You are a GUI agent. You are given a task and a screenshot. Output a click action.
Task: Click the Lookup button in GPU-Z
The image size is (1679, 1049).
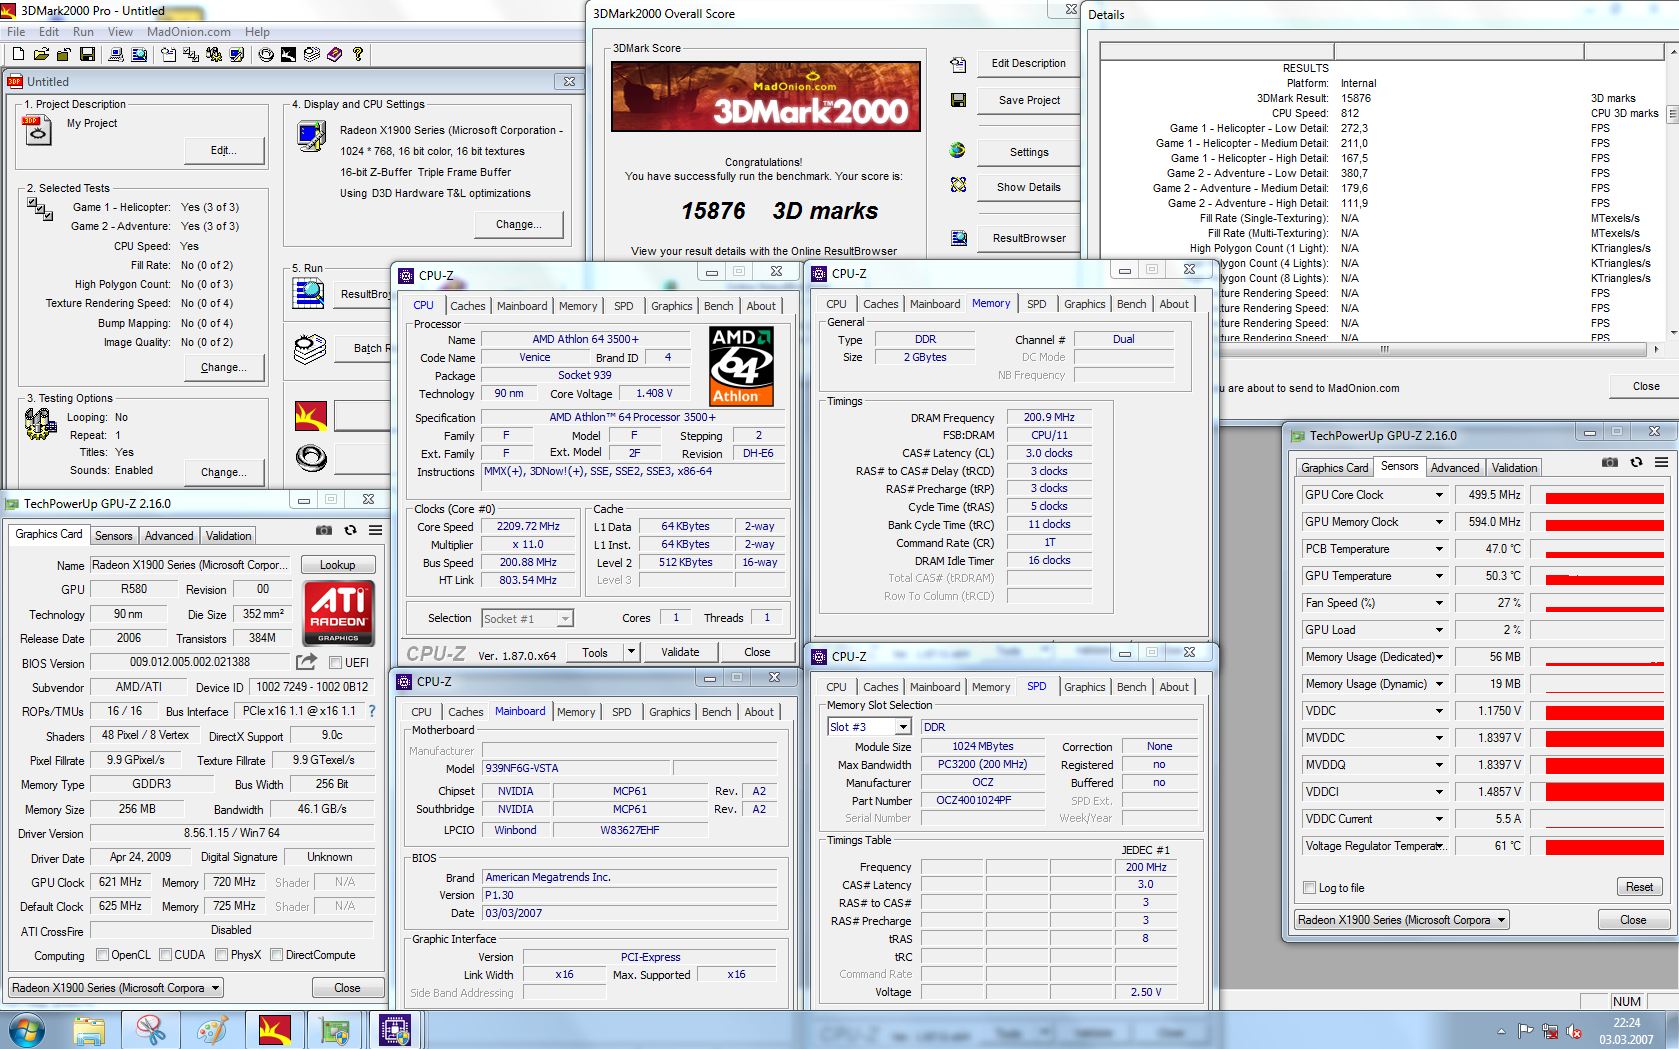click(x=337, y=565)
